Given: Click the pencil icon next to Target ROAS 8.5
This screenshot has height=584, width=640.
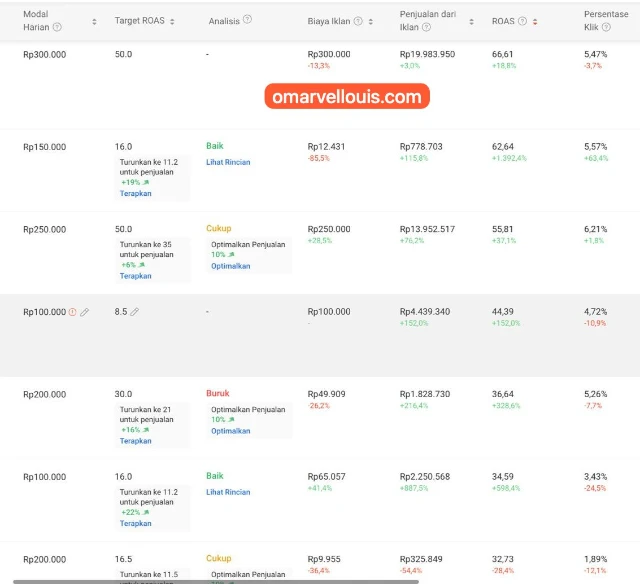Looking at the screenshot, I should point(135,312).
